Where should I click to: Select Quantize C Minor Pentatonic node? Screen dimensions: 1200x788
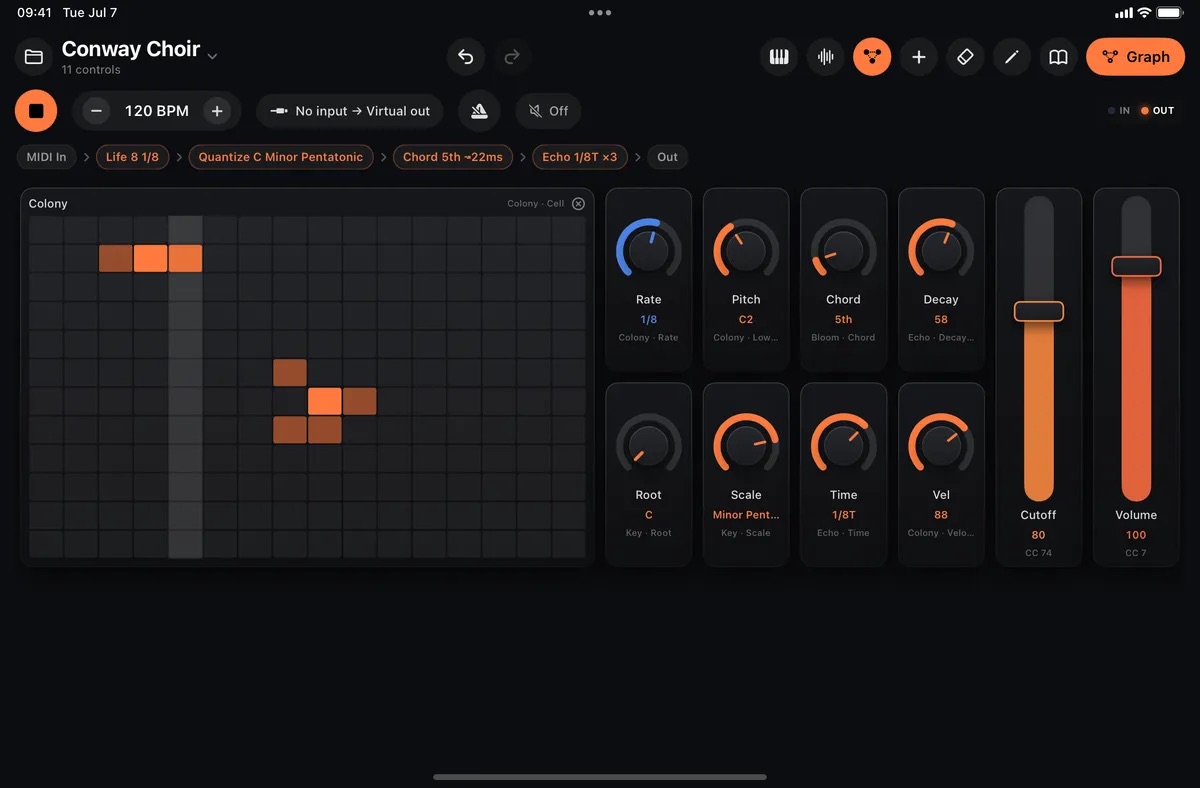pyautogui.click(x=281, y=157)
